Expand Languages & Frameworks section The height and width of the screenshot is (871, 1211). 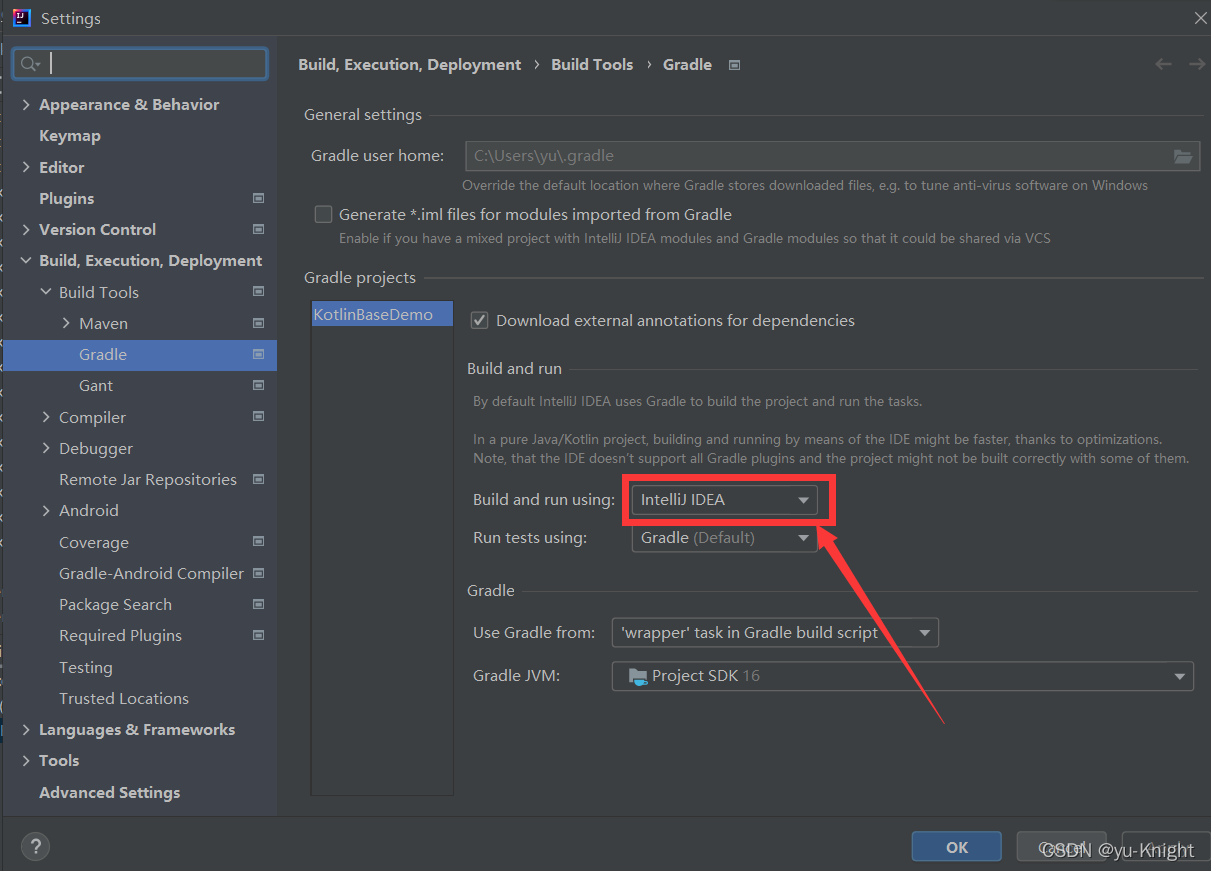click(26, 729)
